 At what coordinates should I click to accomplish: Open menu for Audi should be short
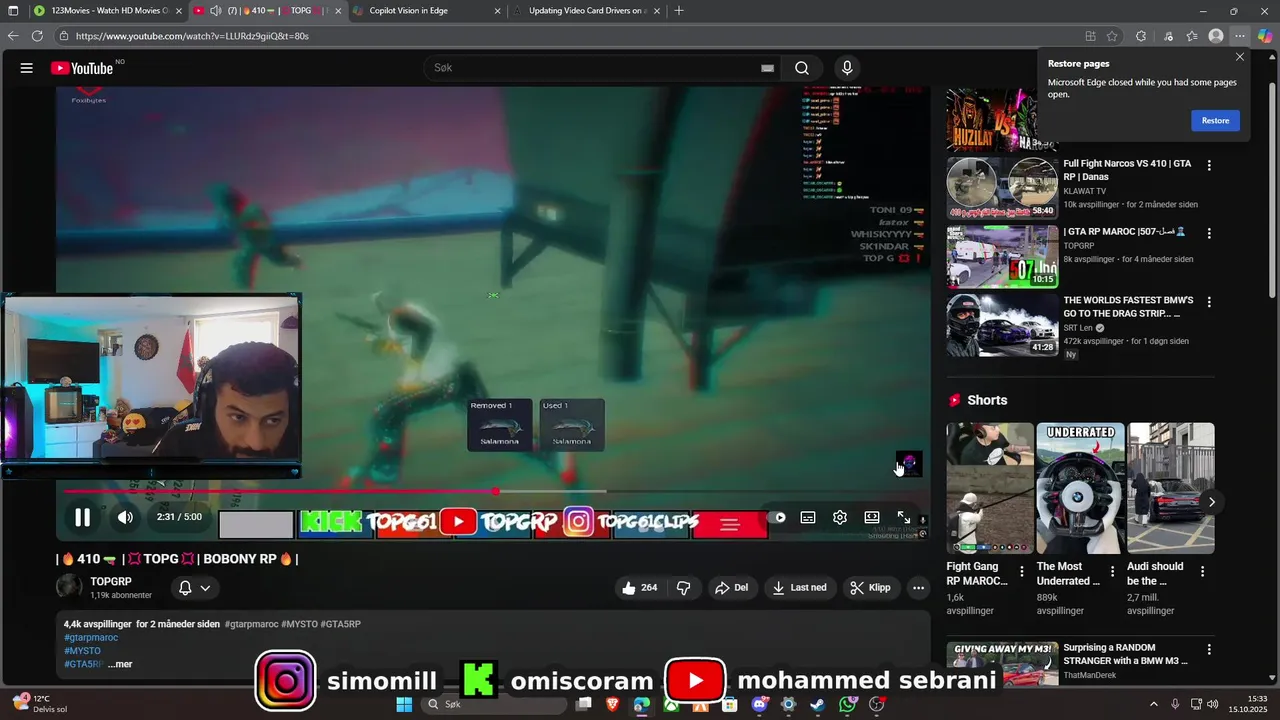(1202, 572)
